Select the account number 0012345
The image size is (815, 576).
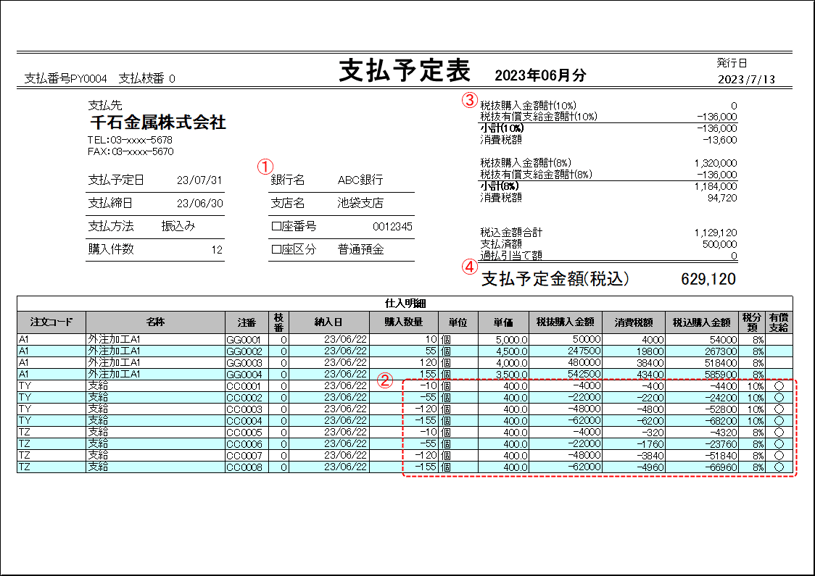(392, 227)
